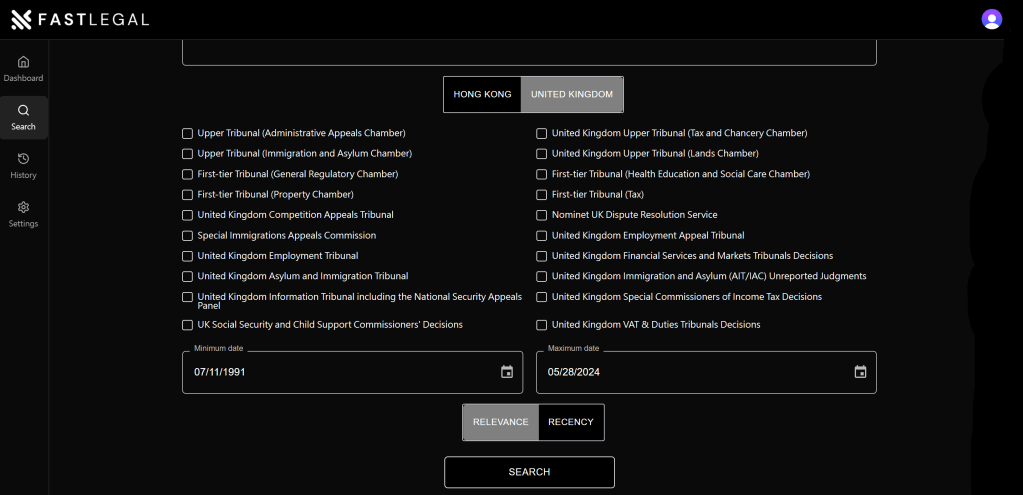Screen dimensions: 1023x495
Task: Sort results by Relevance
Action: coord(500,422)
